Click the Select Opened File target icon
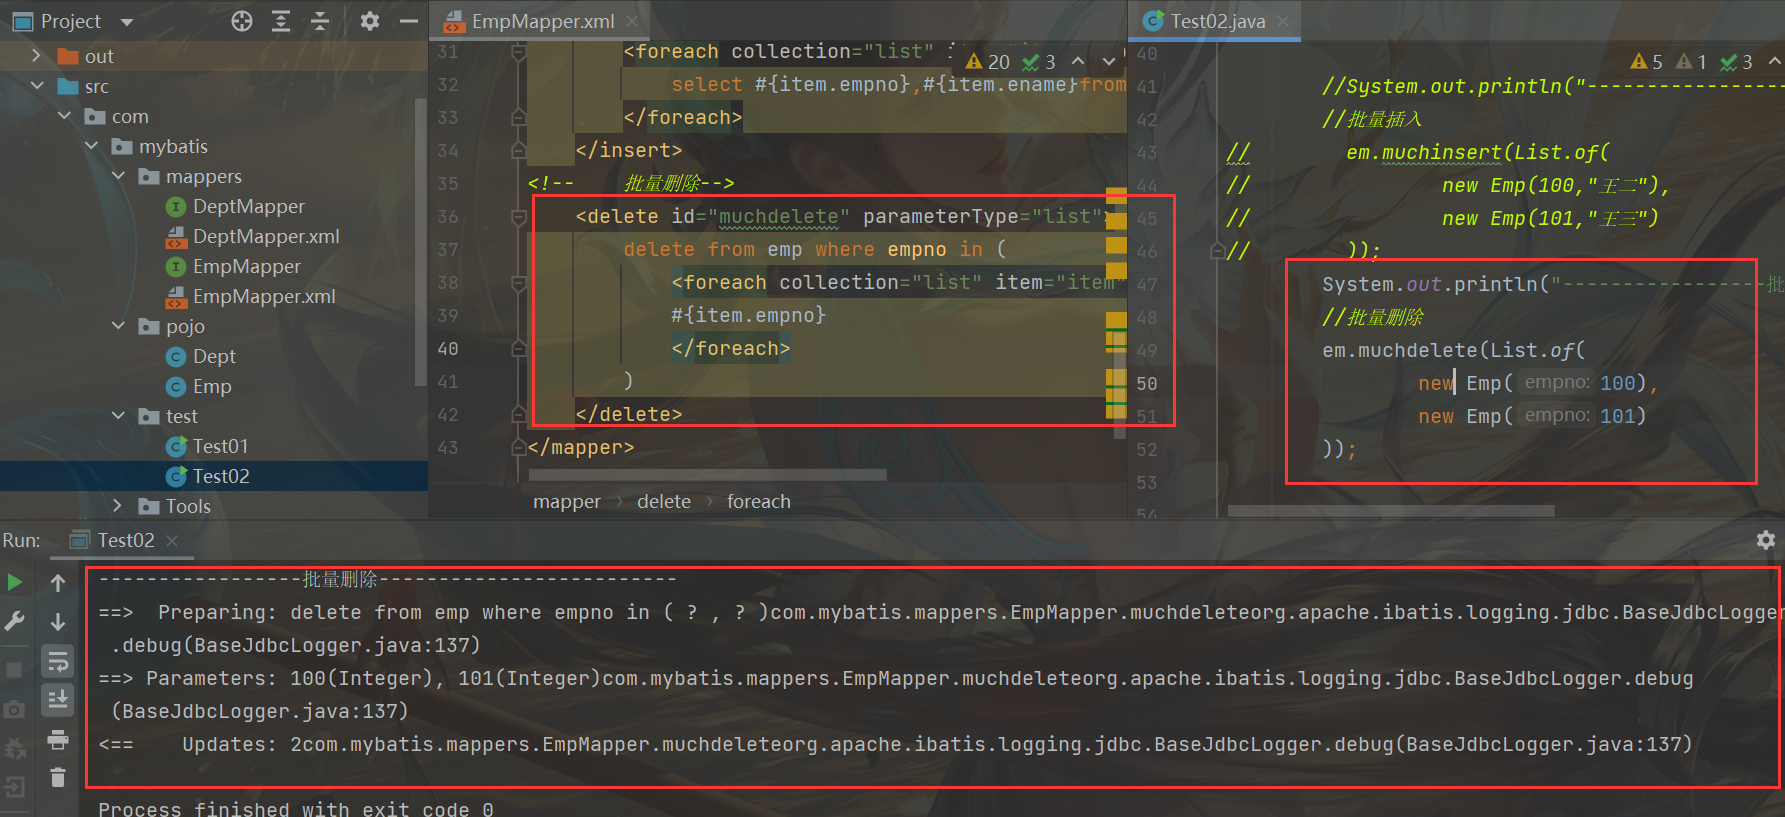 [242, 21]
